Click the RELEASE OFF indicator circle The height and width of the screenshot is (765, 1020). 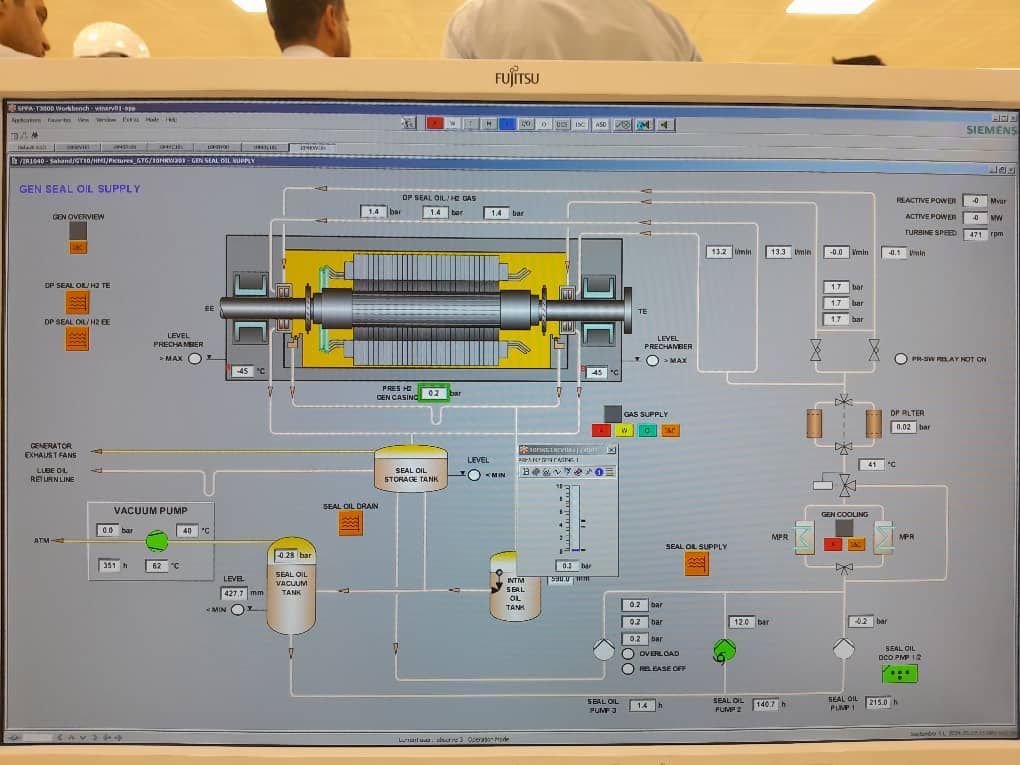pos(628,669)
